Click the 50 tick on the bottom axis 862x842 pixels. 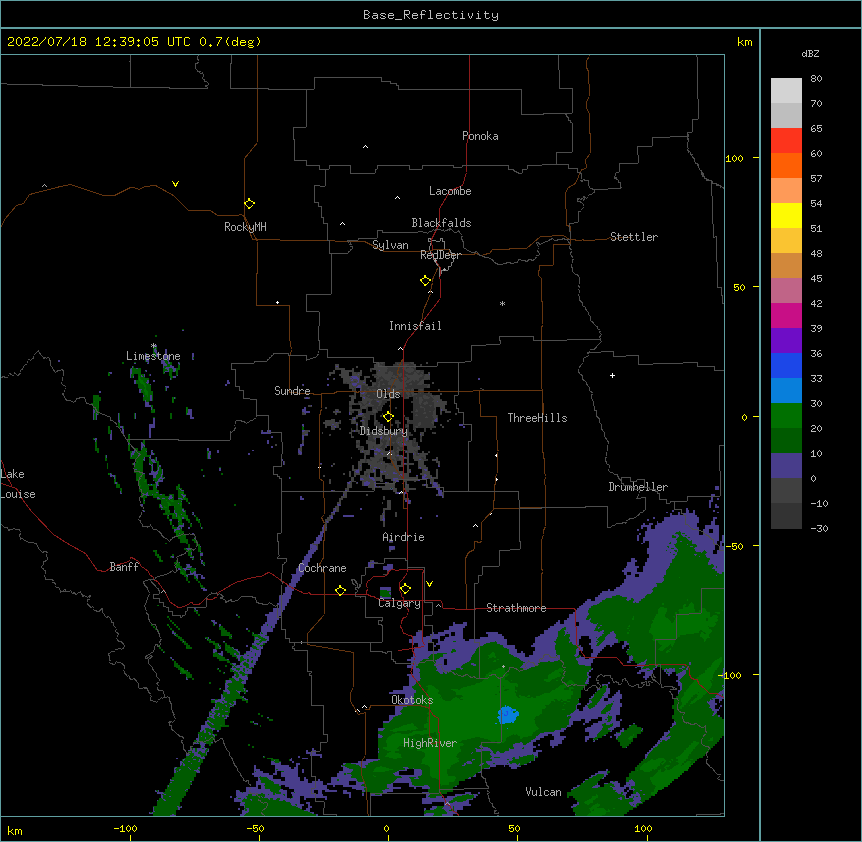pos(514,828)
